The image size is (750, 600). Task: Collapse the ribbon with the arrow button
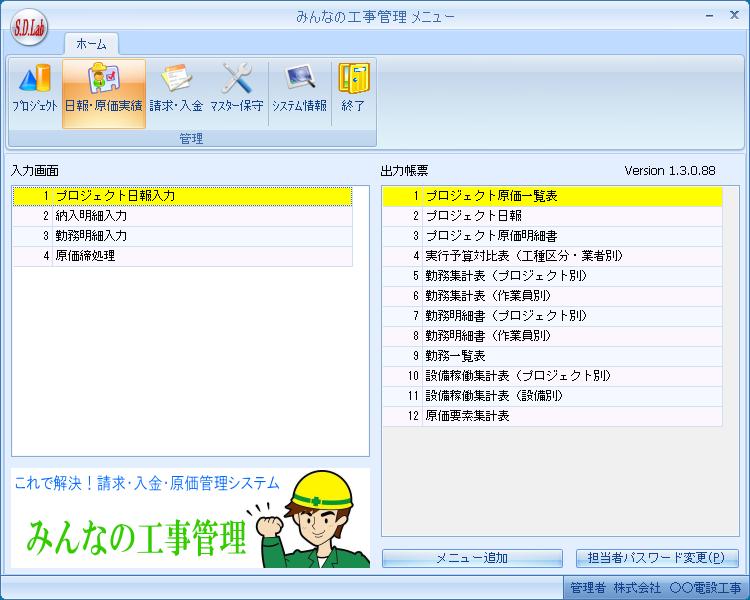coord(708,16)
